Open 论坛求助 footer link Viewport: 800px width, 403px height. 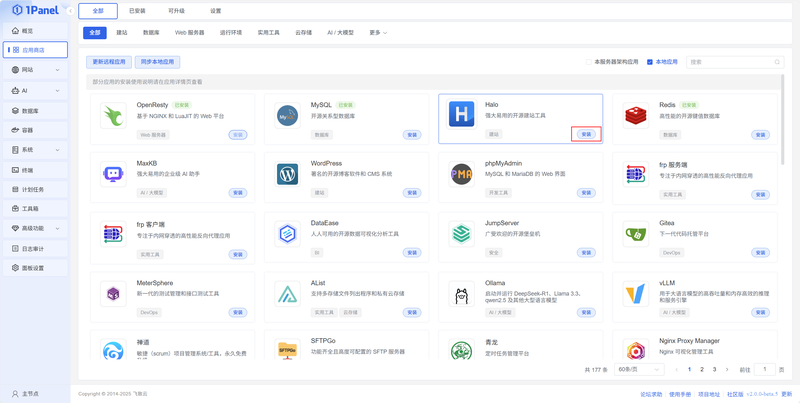(x=652, y=394)
